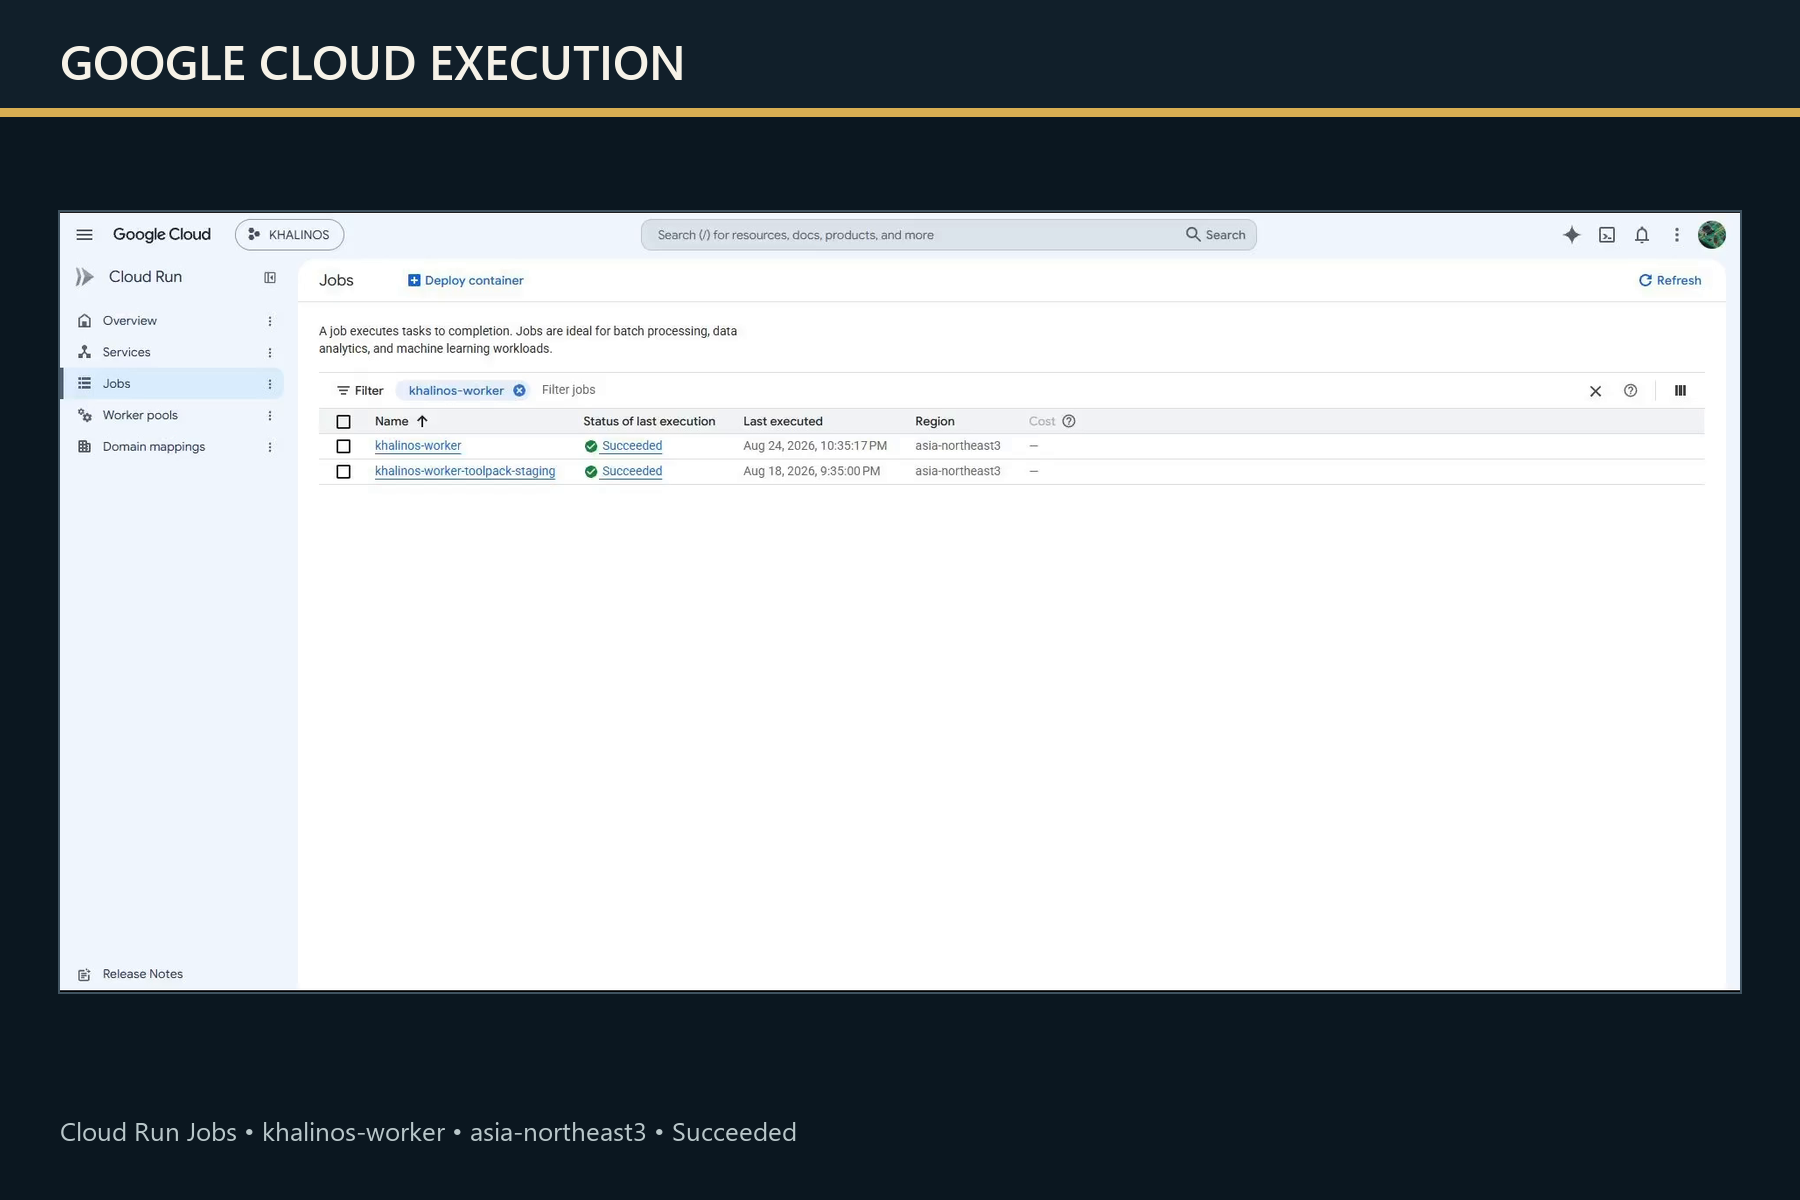
Task: Check the khalinos-worker job row
Action: tap(343, 446)
